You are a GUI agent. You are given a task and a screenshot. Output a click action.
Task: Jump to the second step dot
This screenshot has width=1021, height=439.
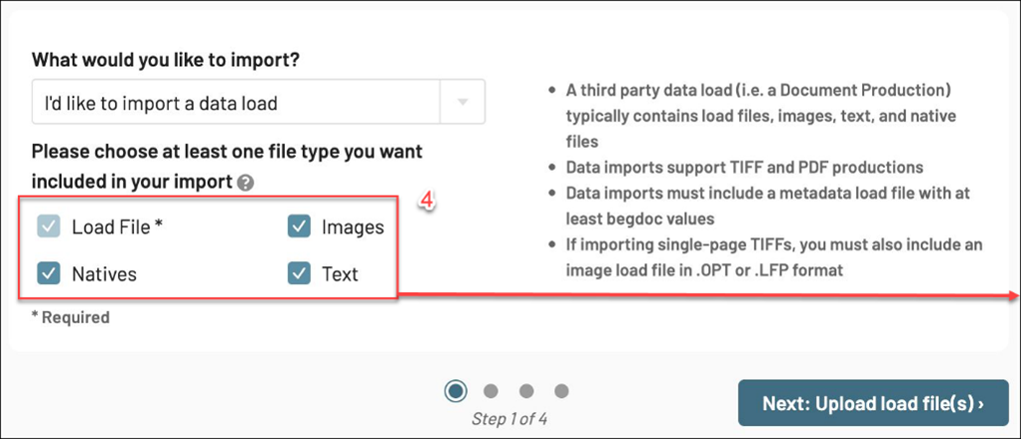(491, 391)
